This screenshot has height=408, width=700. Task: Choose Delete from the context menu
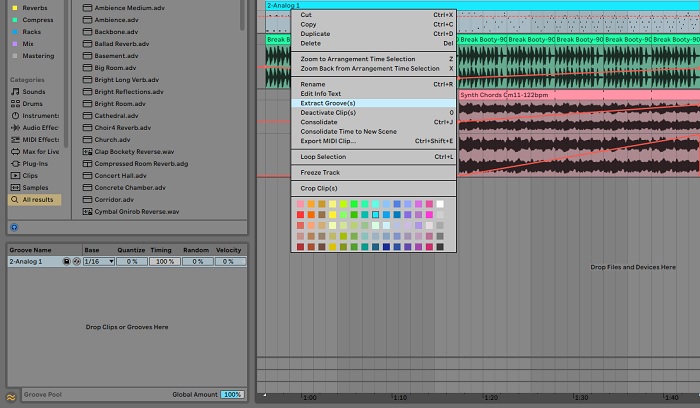point(373,43)
